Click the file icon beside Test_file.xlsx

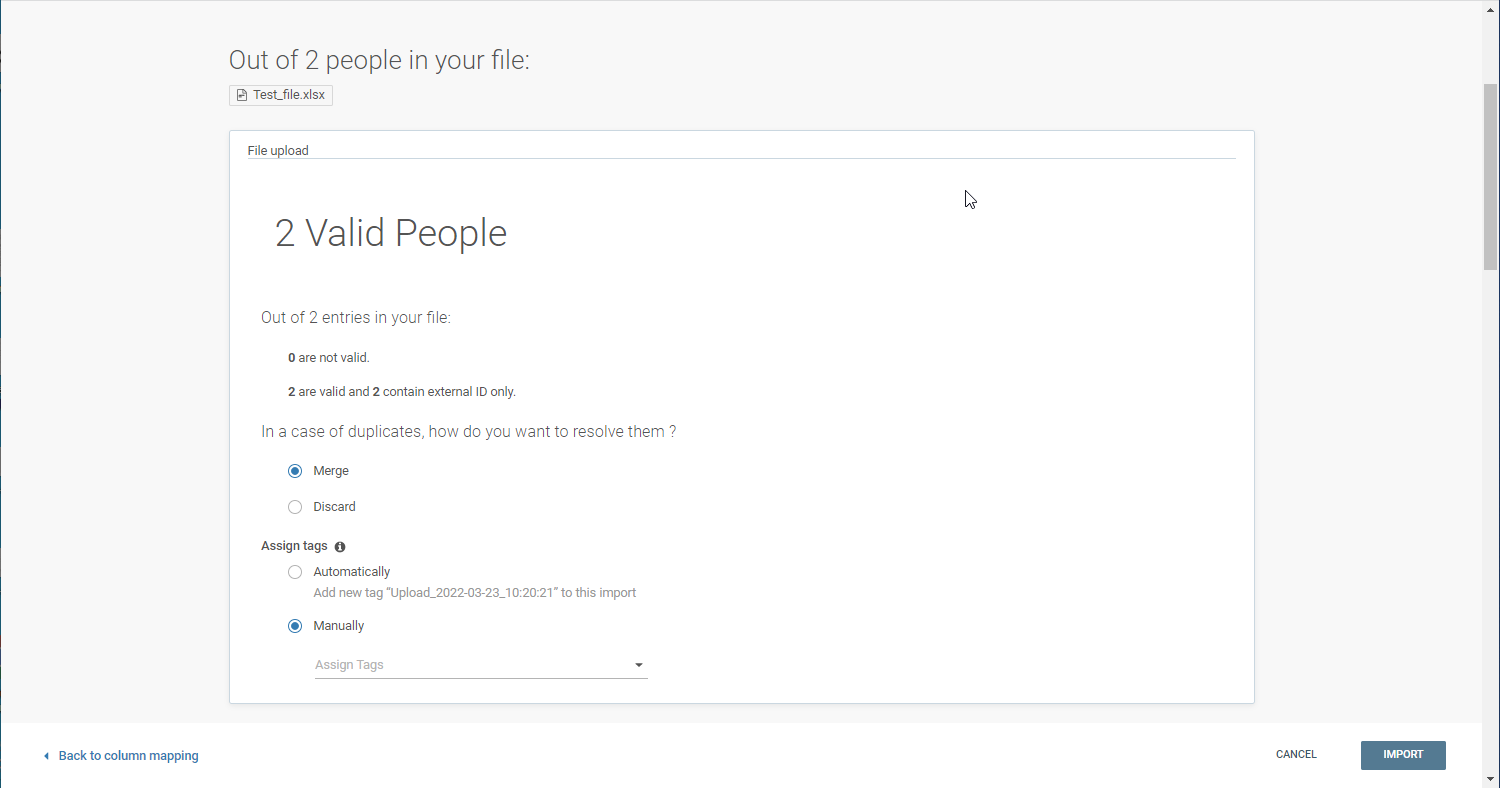click(241, 95)
